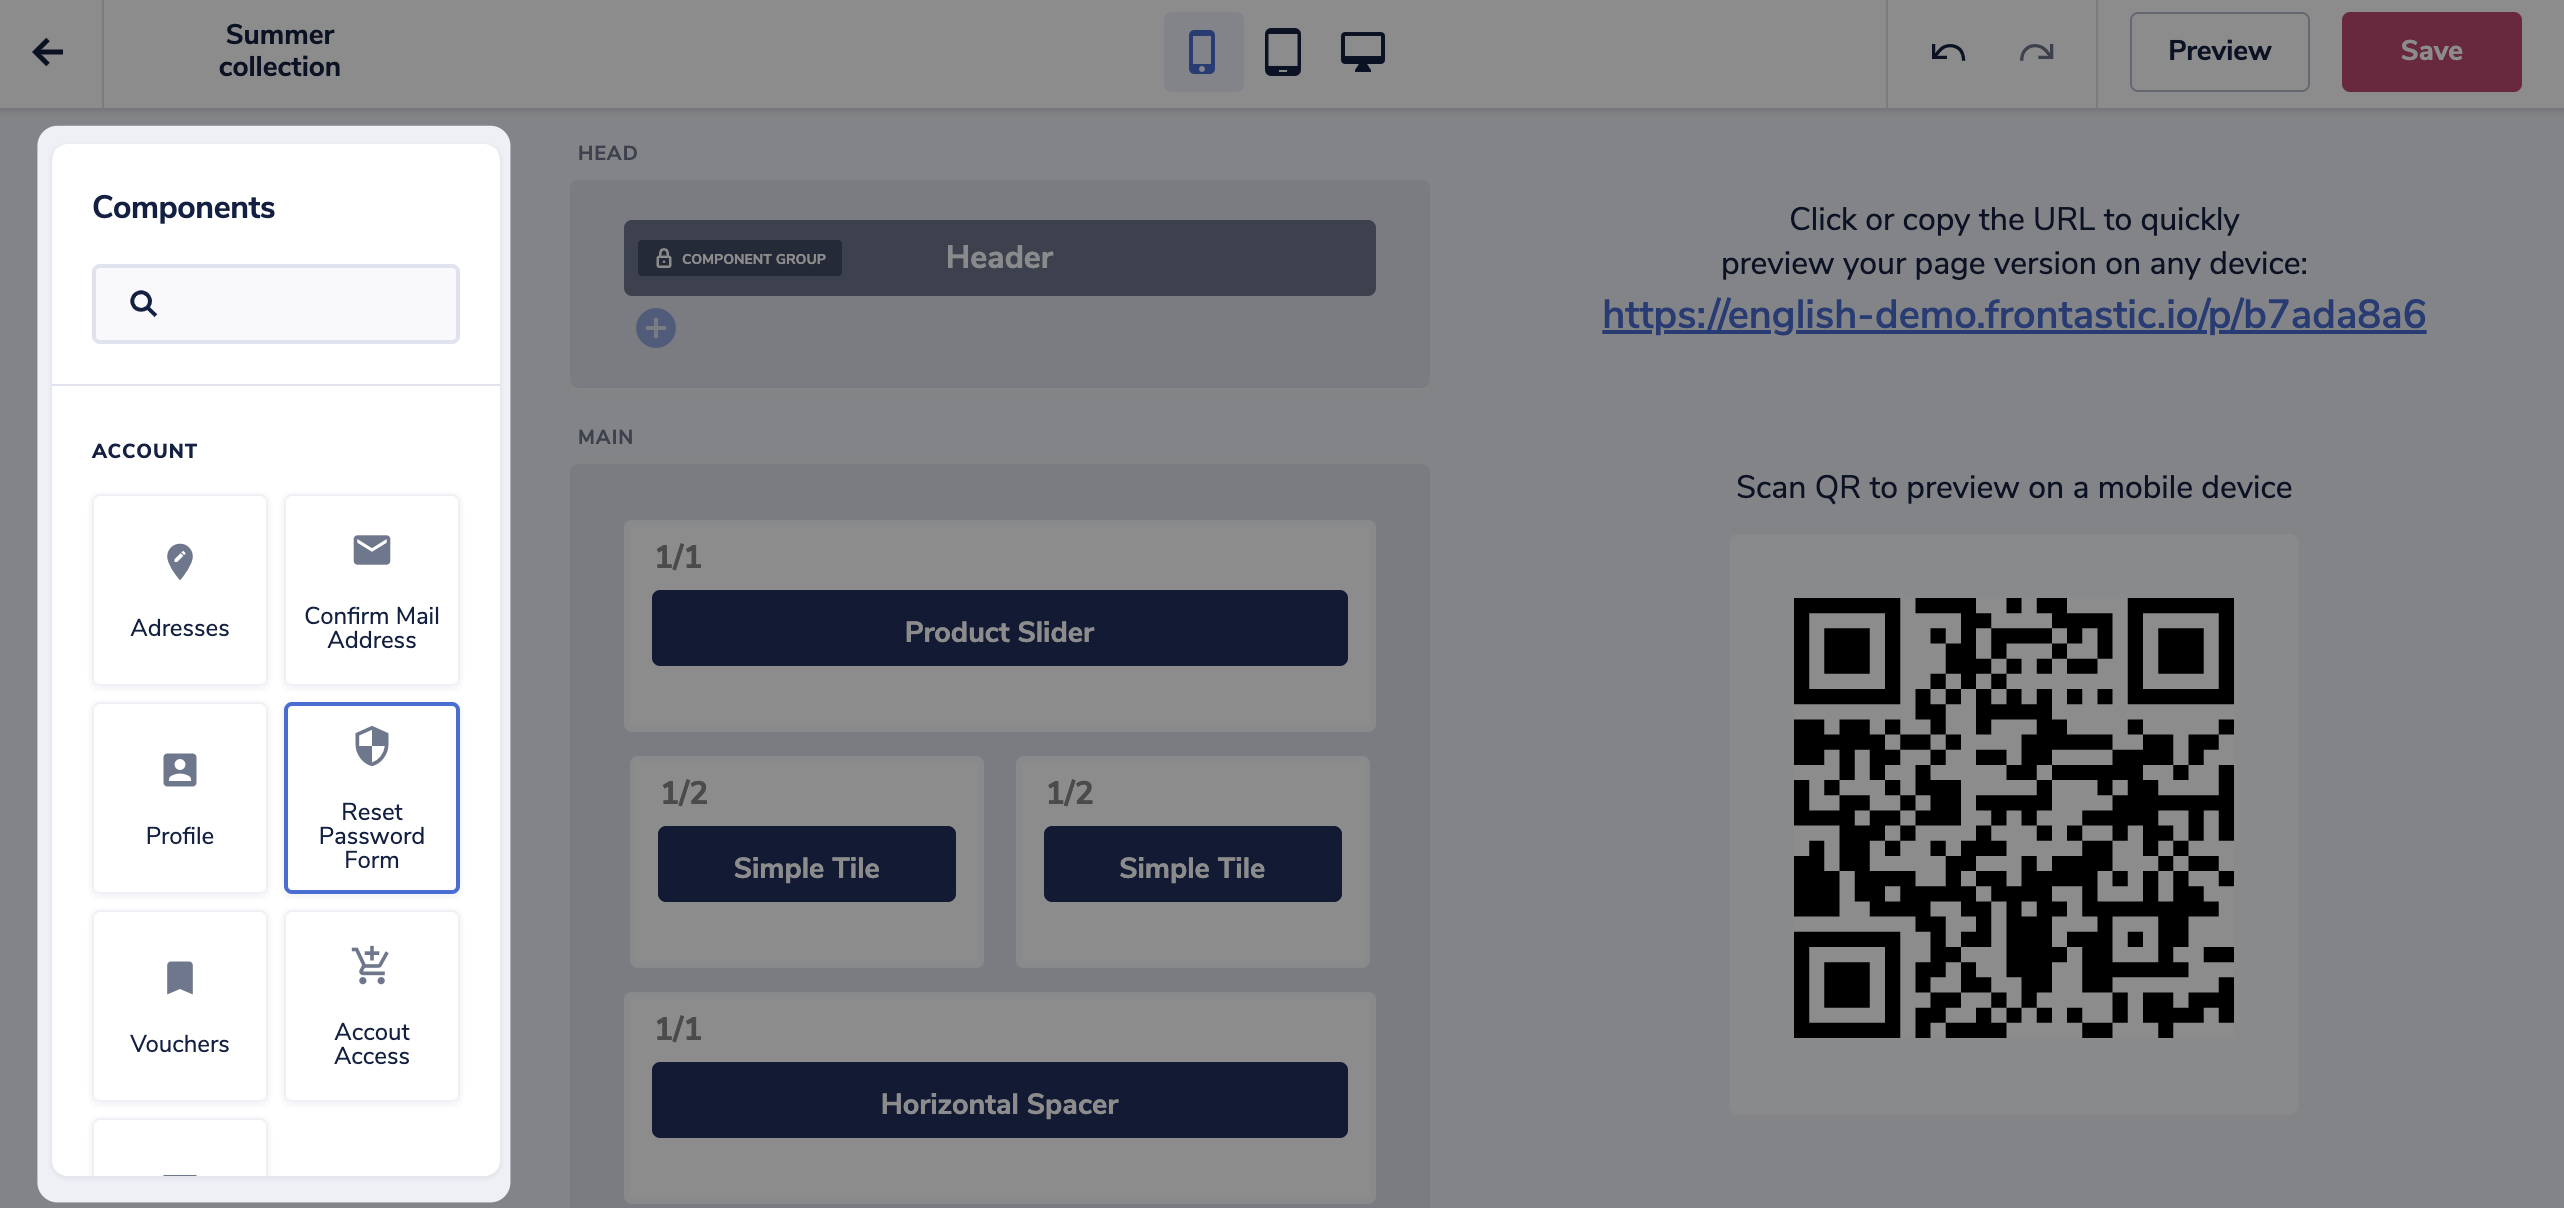Open page Preview
The height and width of the screenshot is (1208, 2564).
pyautogui.click(x=2219, y=52)
